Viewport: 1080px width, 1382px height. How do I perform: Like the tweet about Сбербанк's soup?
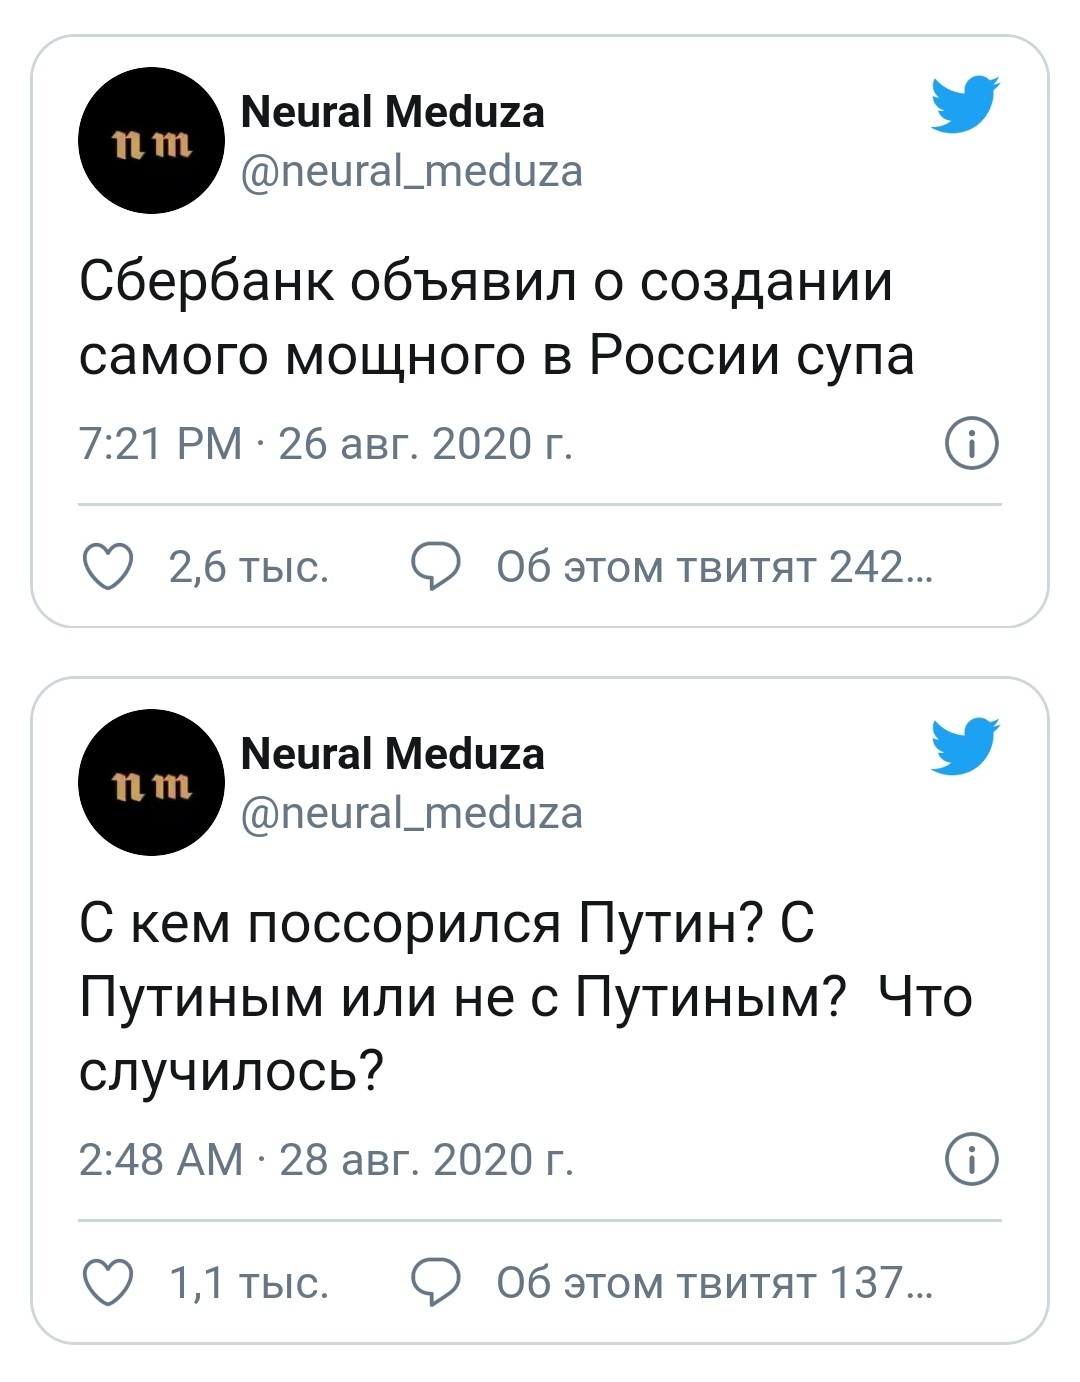pyautogui.click(x=107, y=567)
